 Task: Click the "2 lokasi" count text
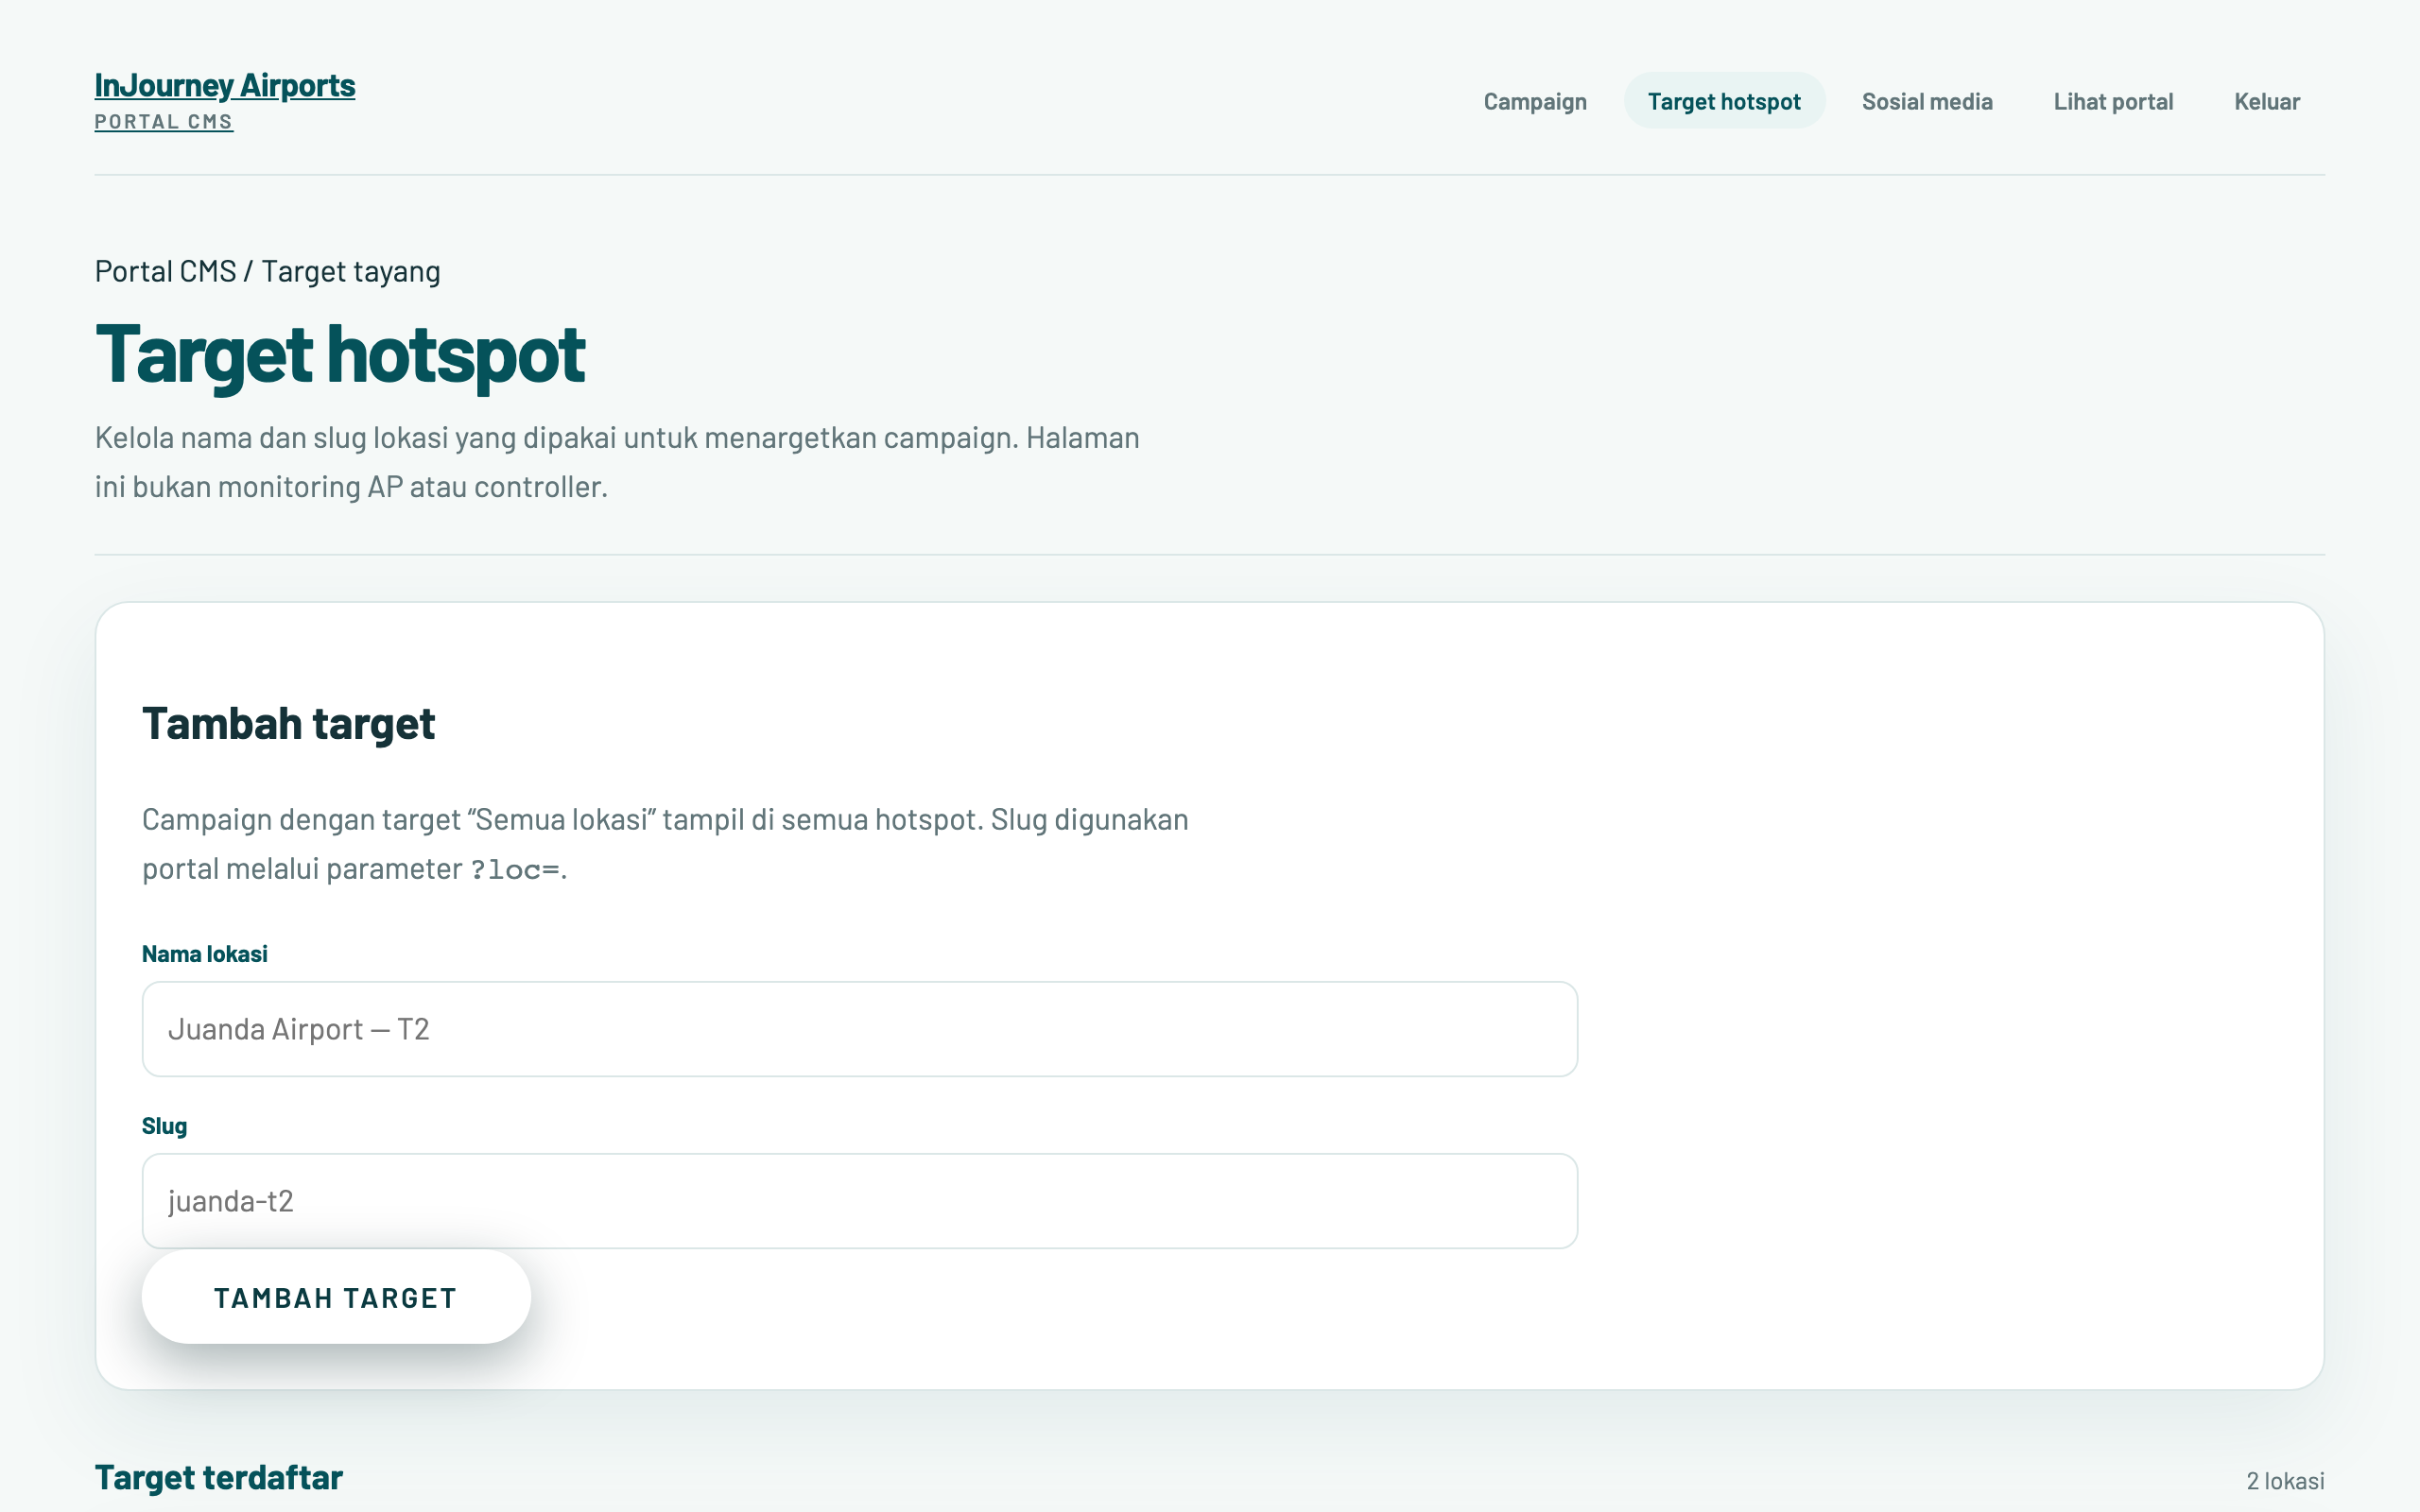2285,1481
